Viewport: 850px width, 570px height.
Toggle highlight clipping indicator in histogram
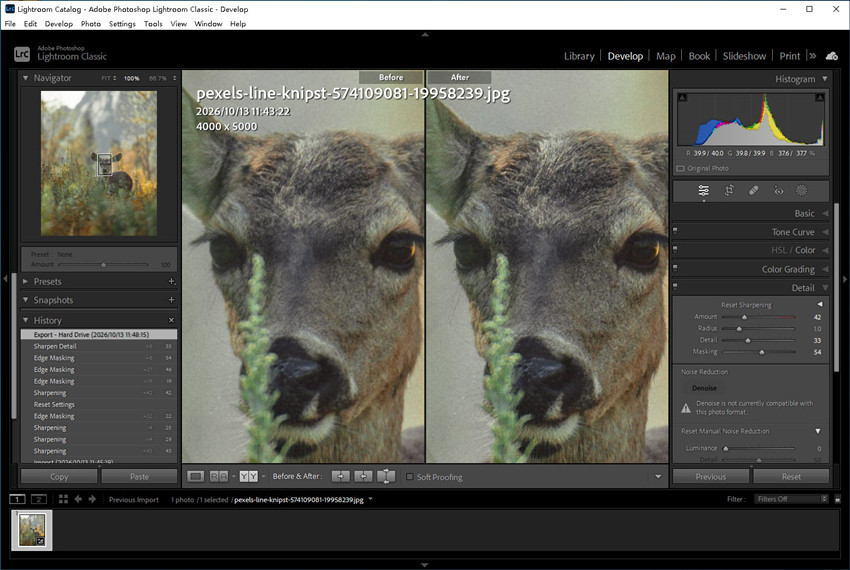tap(820, 97)
